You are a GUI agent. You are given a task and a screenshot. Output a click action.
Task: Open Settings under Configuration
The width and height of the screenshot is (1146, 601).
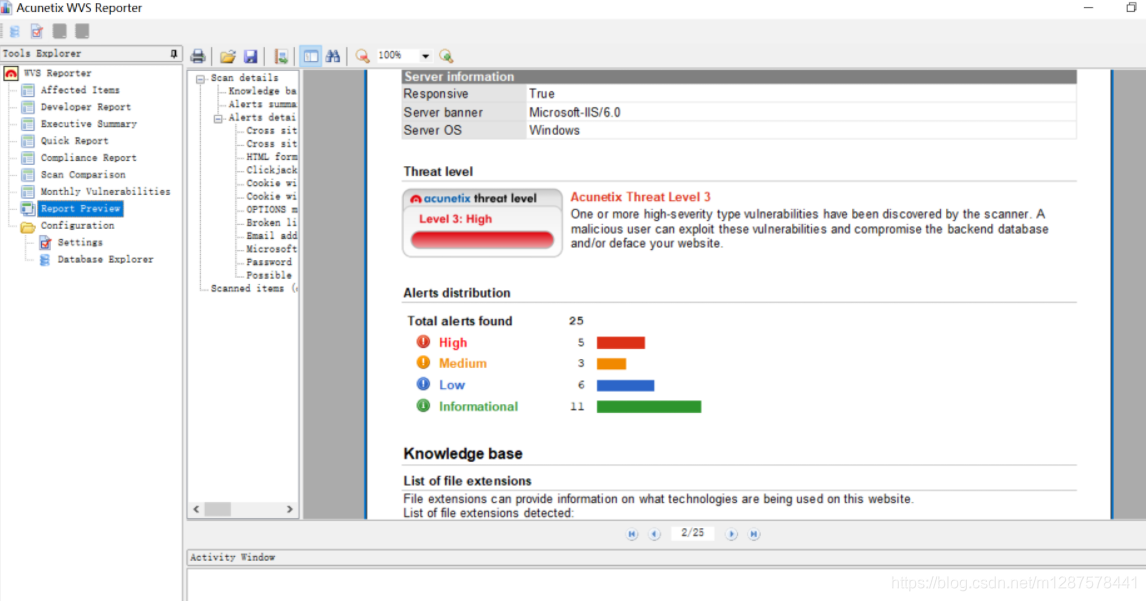click(80, 242)
